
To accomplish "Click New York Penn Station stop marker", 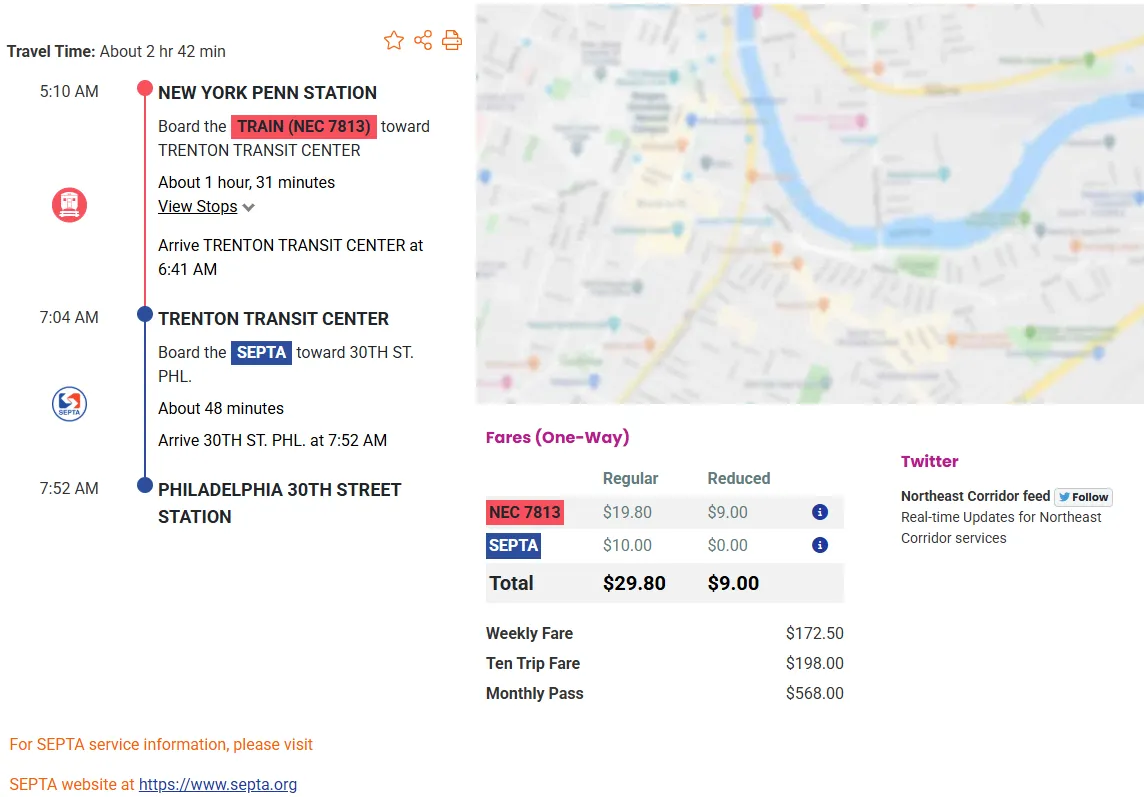I will [x=145, y=88].
